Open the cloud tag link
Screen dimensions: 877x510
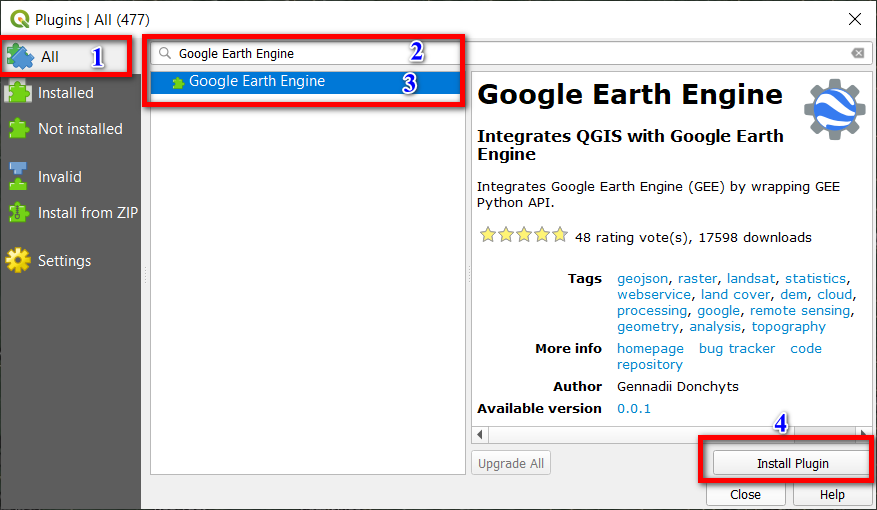pos(834,295)
